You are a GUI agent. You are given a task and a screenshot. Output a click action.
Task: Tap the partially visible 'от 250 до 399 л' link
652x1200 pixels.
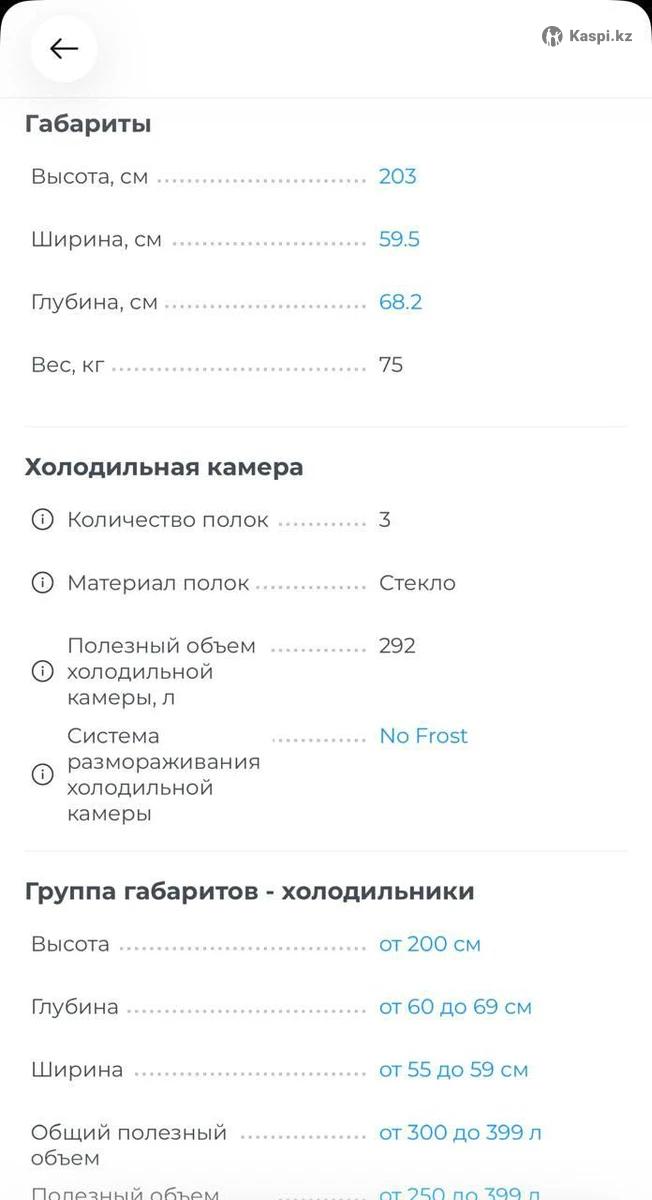coord(460,1193)
